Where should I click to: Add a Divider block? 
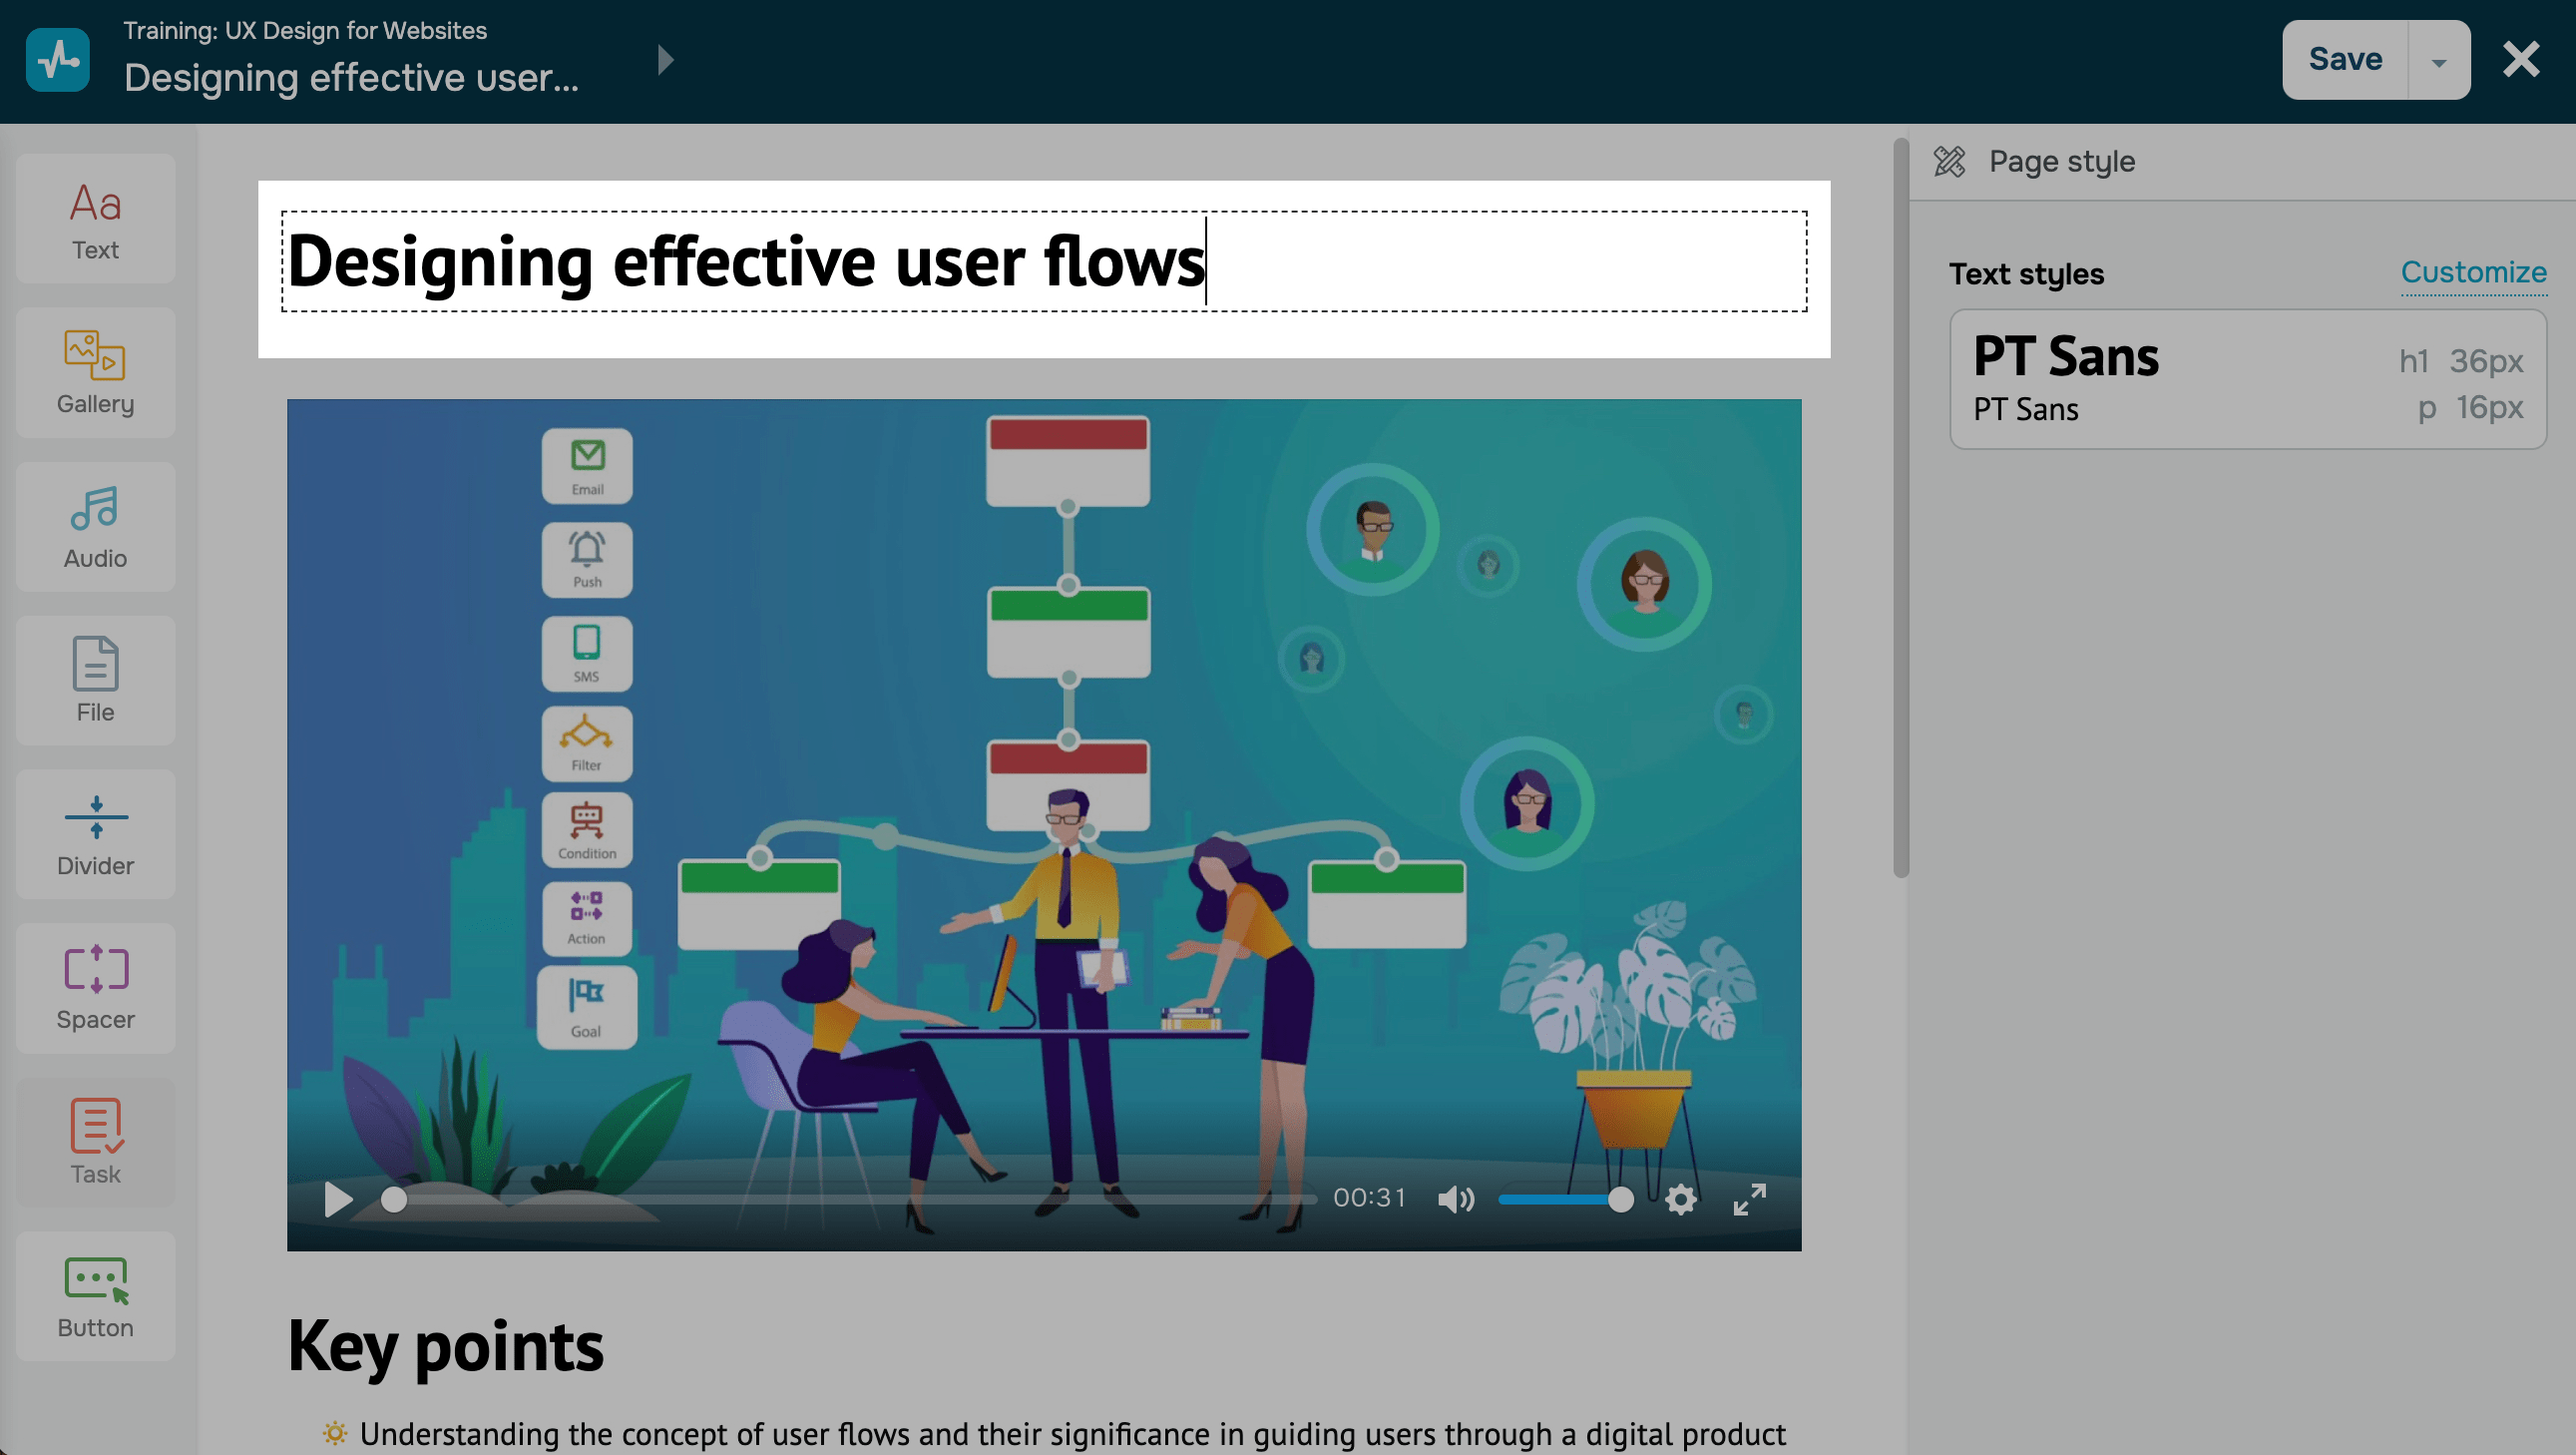coord(95,835)
